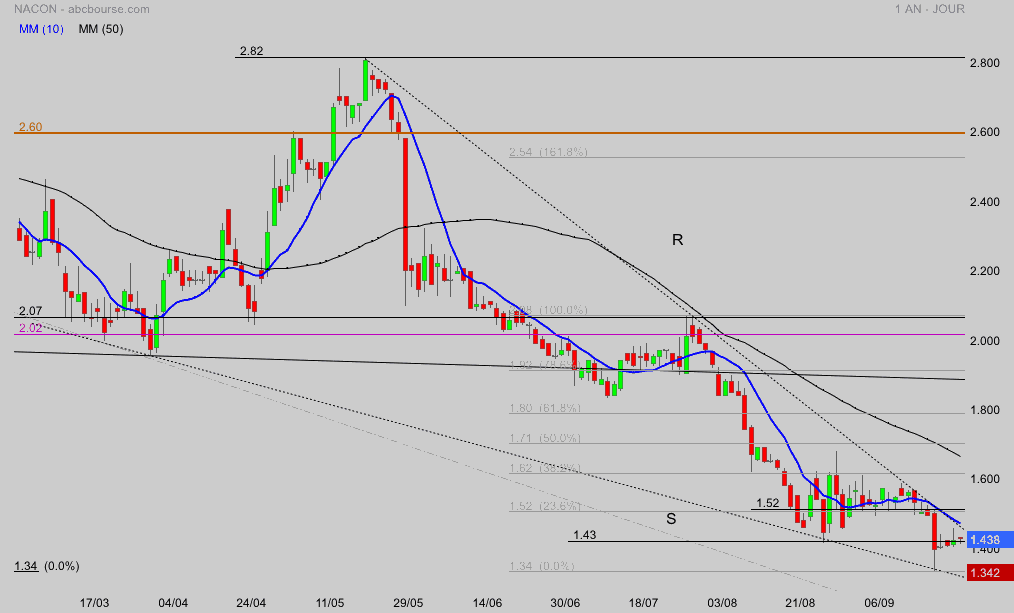The image size is (1014, 613).
Task: Select the "2.400" price axis value
Action: pos(985,202)
